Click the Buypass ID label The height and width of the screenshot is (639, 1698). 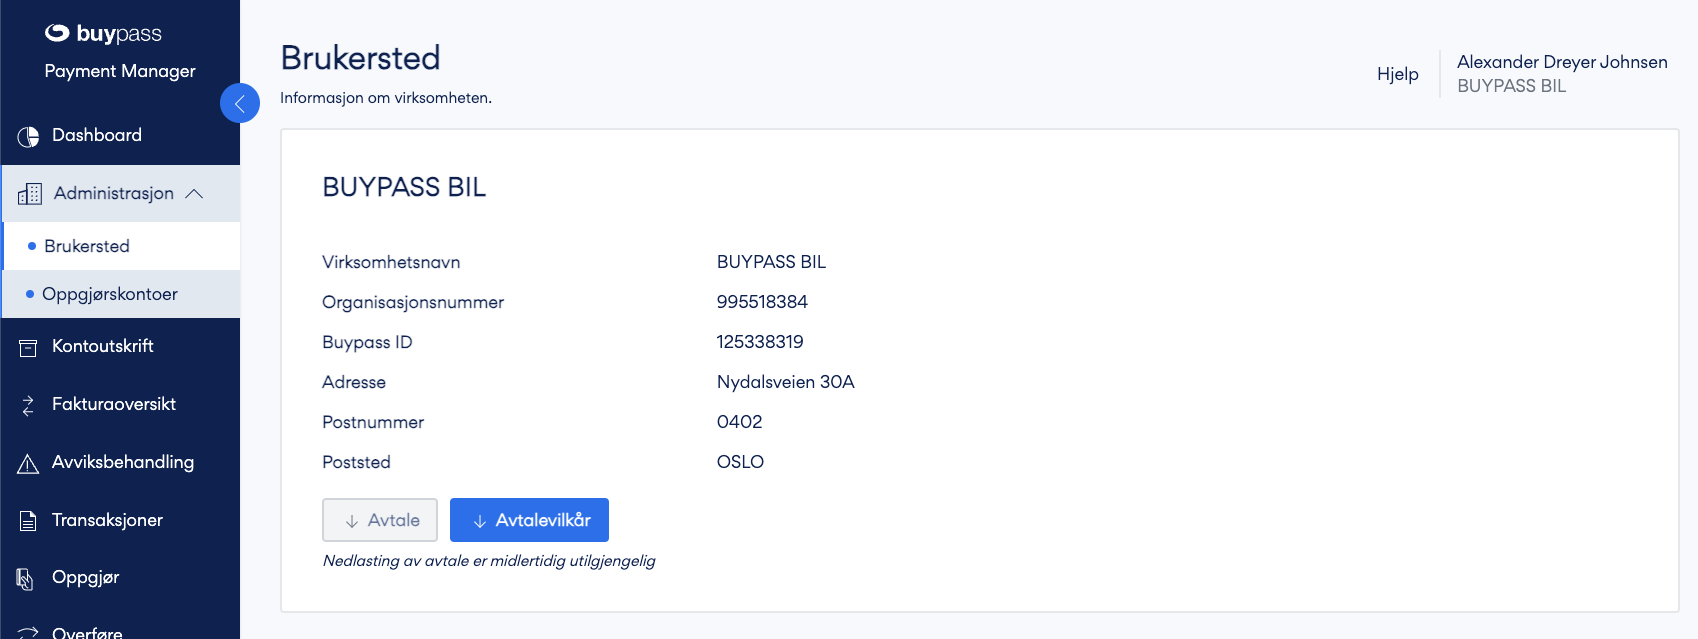pos(367,342)
